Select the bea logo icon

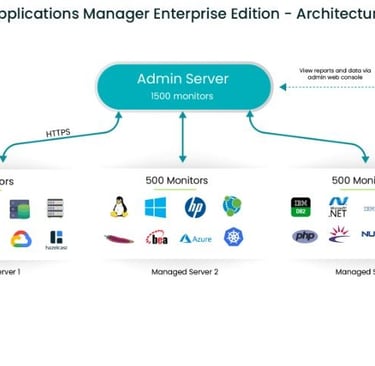point(157,238)
